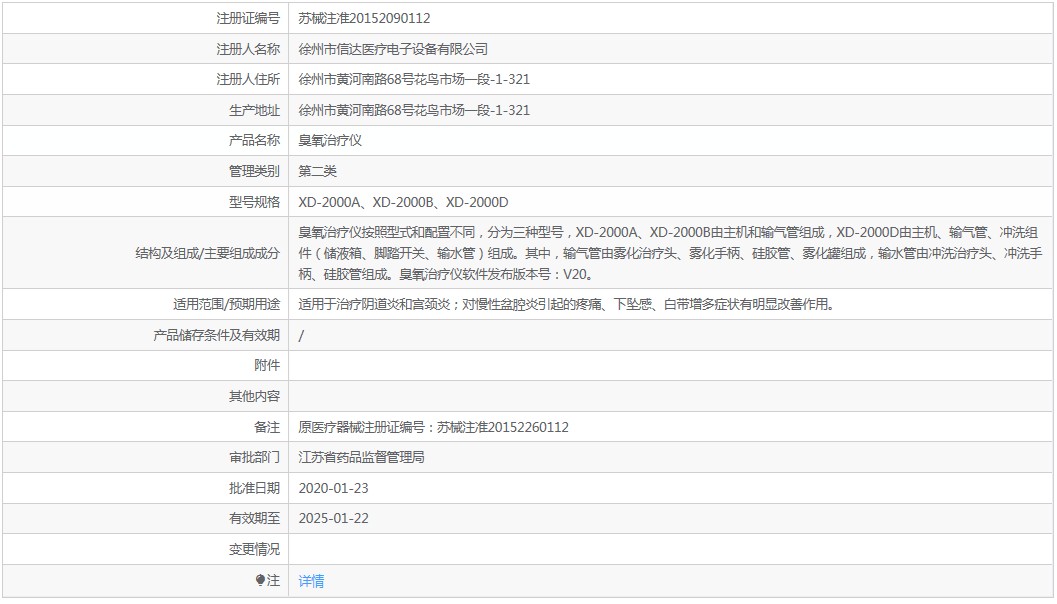Select approval date 2020-01-23

(333, 488)
